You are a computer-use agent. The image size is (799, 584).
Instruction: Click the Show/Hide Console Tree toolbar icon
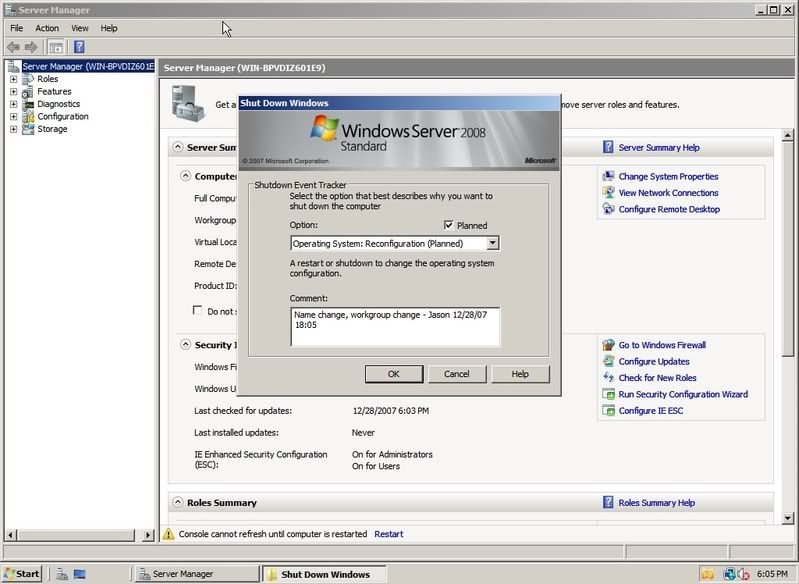[x=56, y=47]
